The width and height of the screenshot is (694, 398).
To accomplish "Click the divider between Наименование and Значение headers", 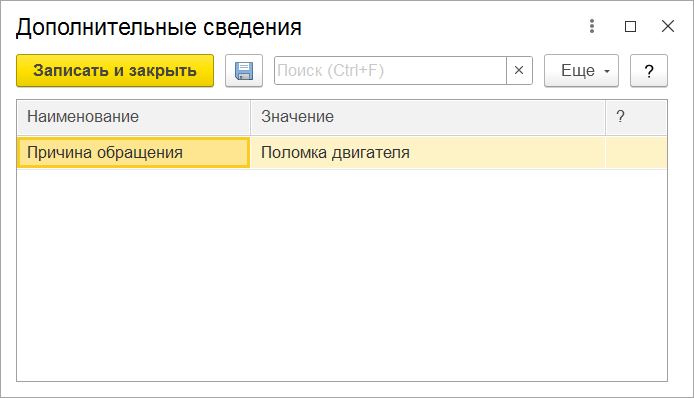I will (251, 117).
